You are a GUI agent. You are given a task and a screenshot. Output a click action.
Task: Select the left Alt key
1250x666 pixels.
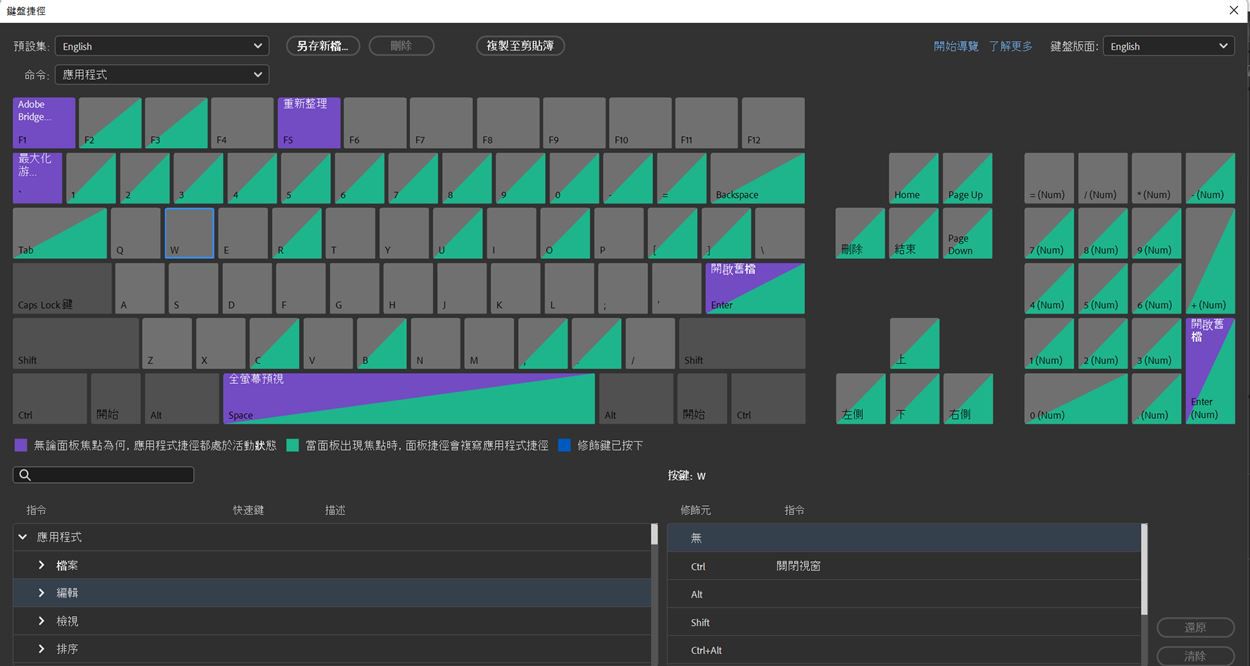182,398
